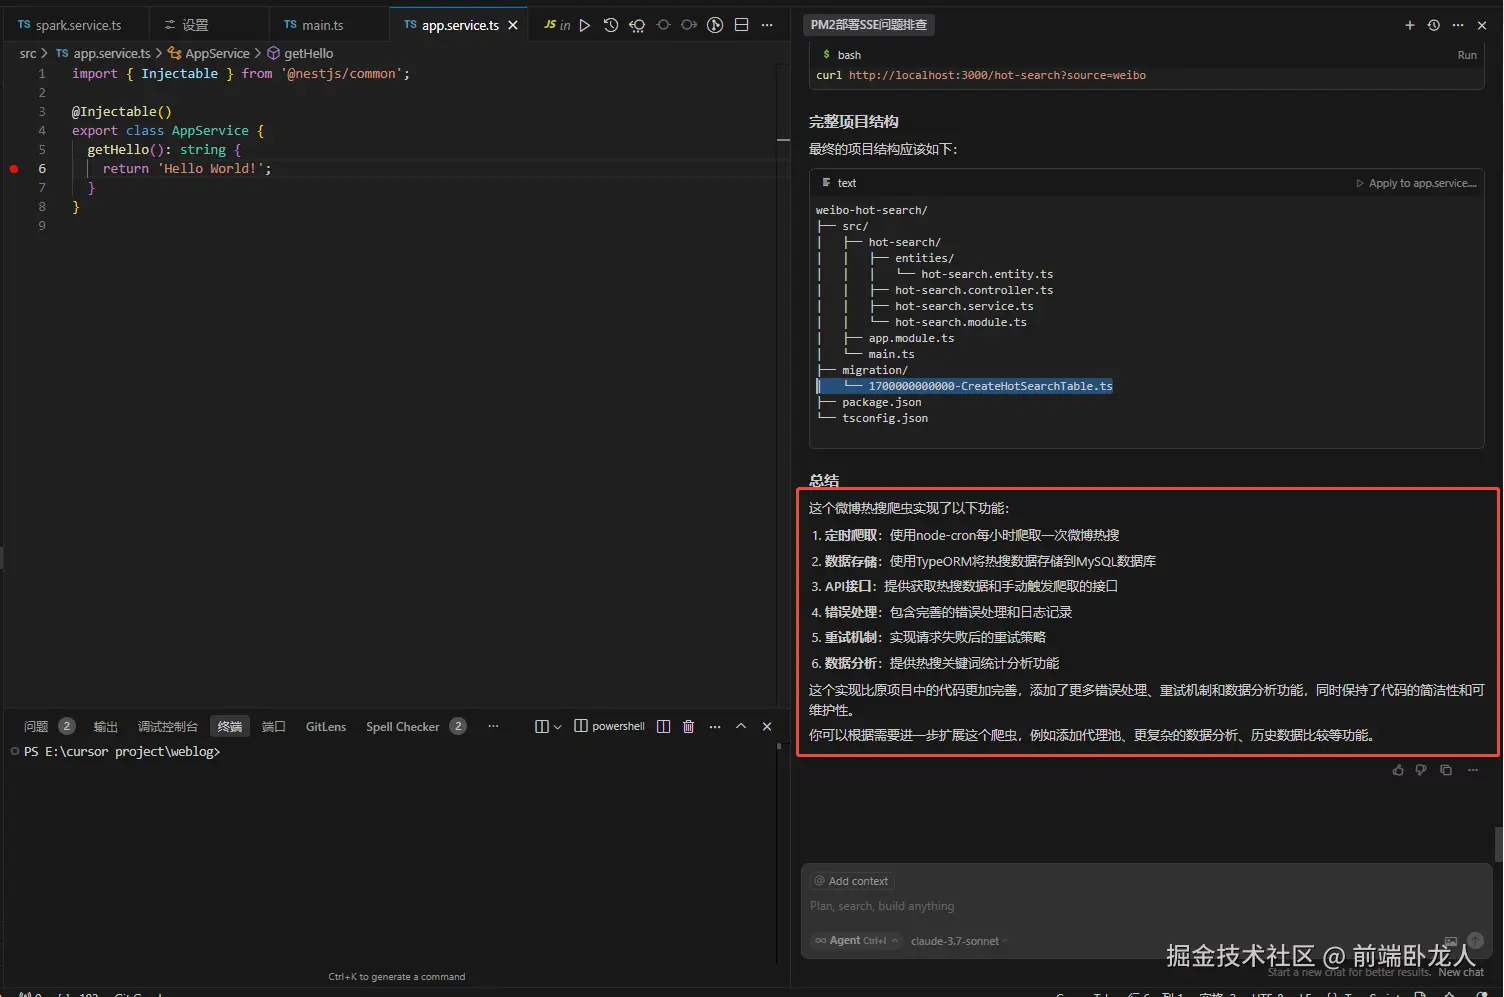Show more panel tabs via the ellipsis
1504x997 pixels.
point(493,726)
